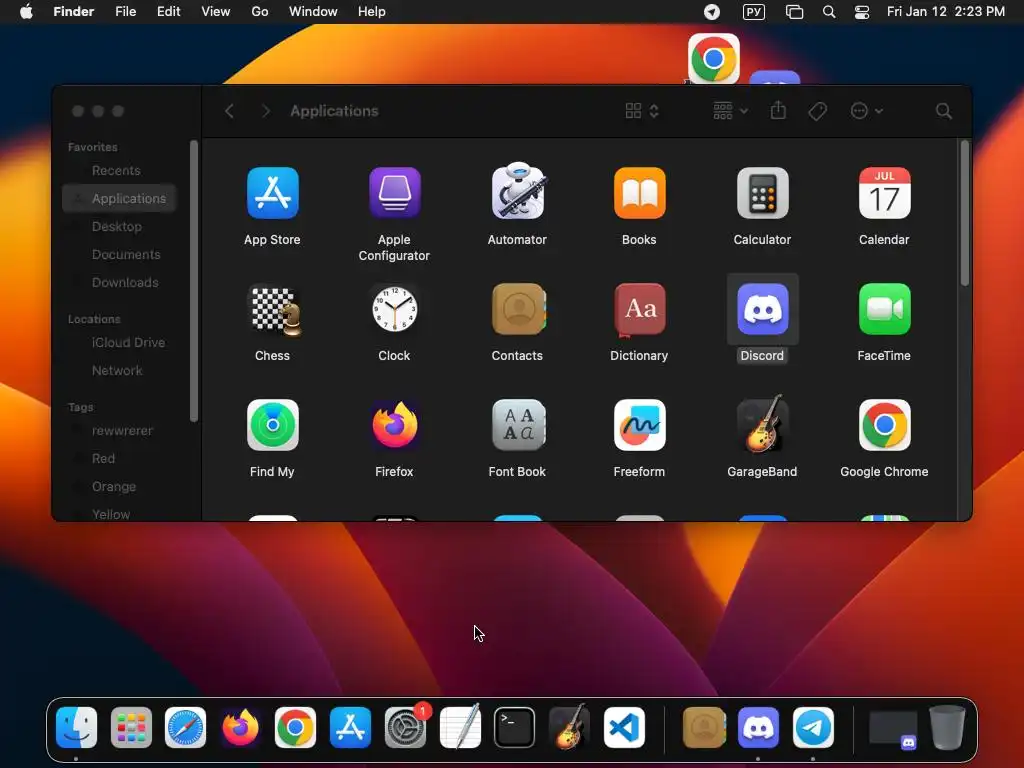Select the Contacts app in Finder window

coord(518,309)
